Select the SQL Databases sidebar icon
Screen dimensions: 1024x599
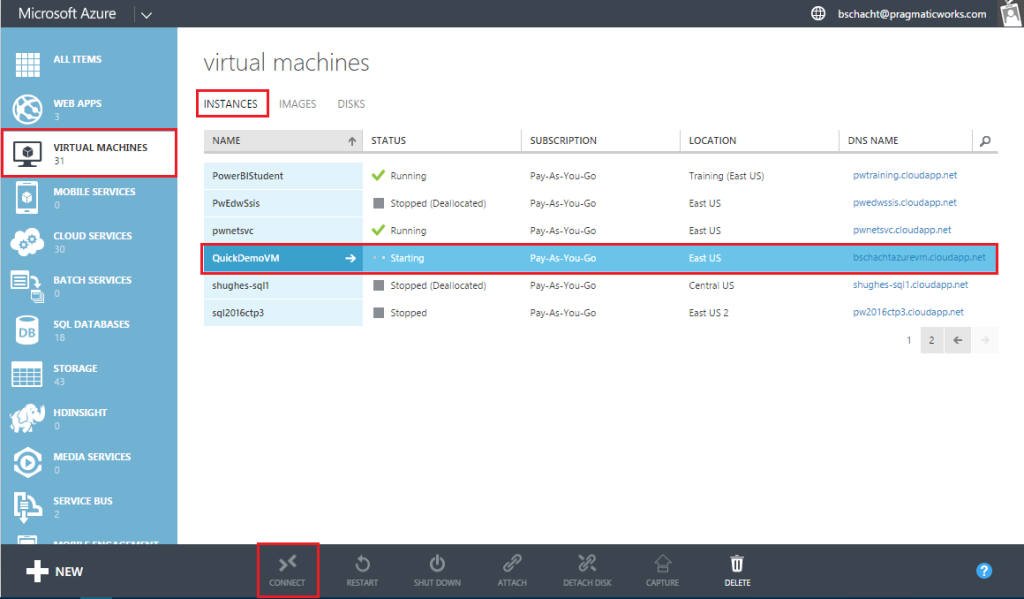(26, 330)
